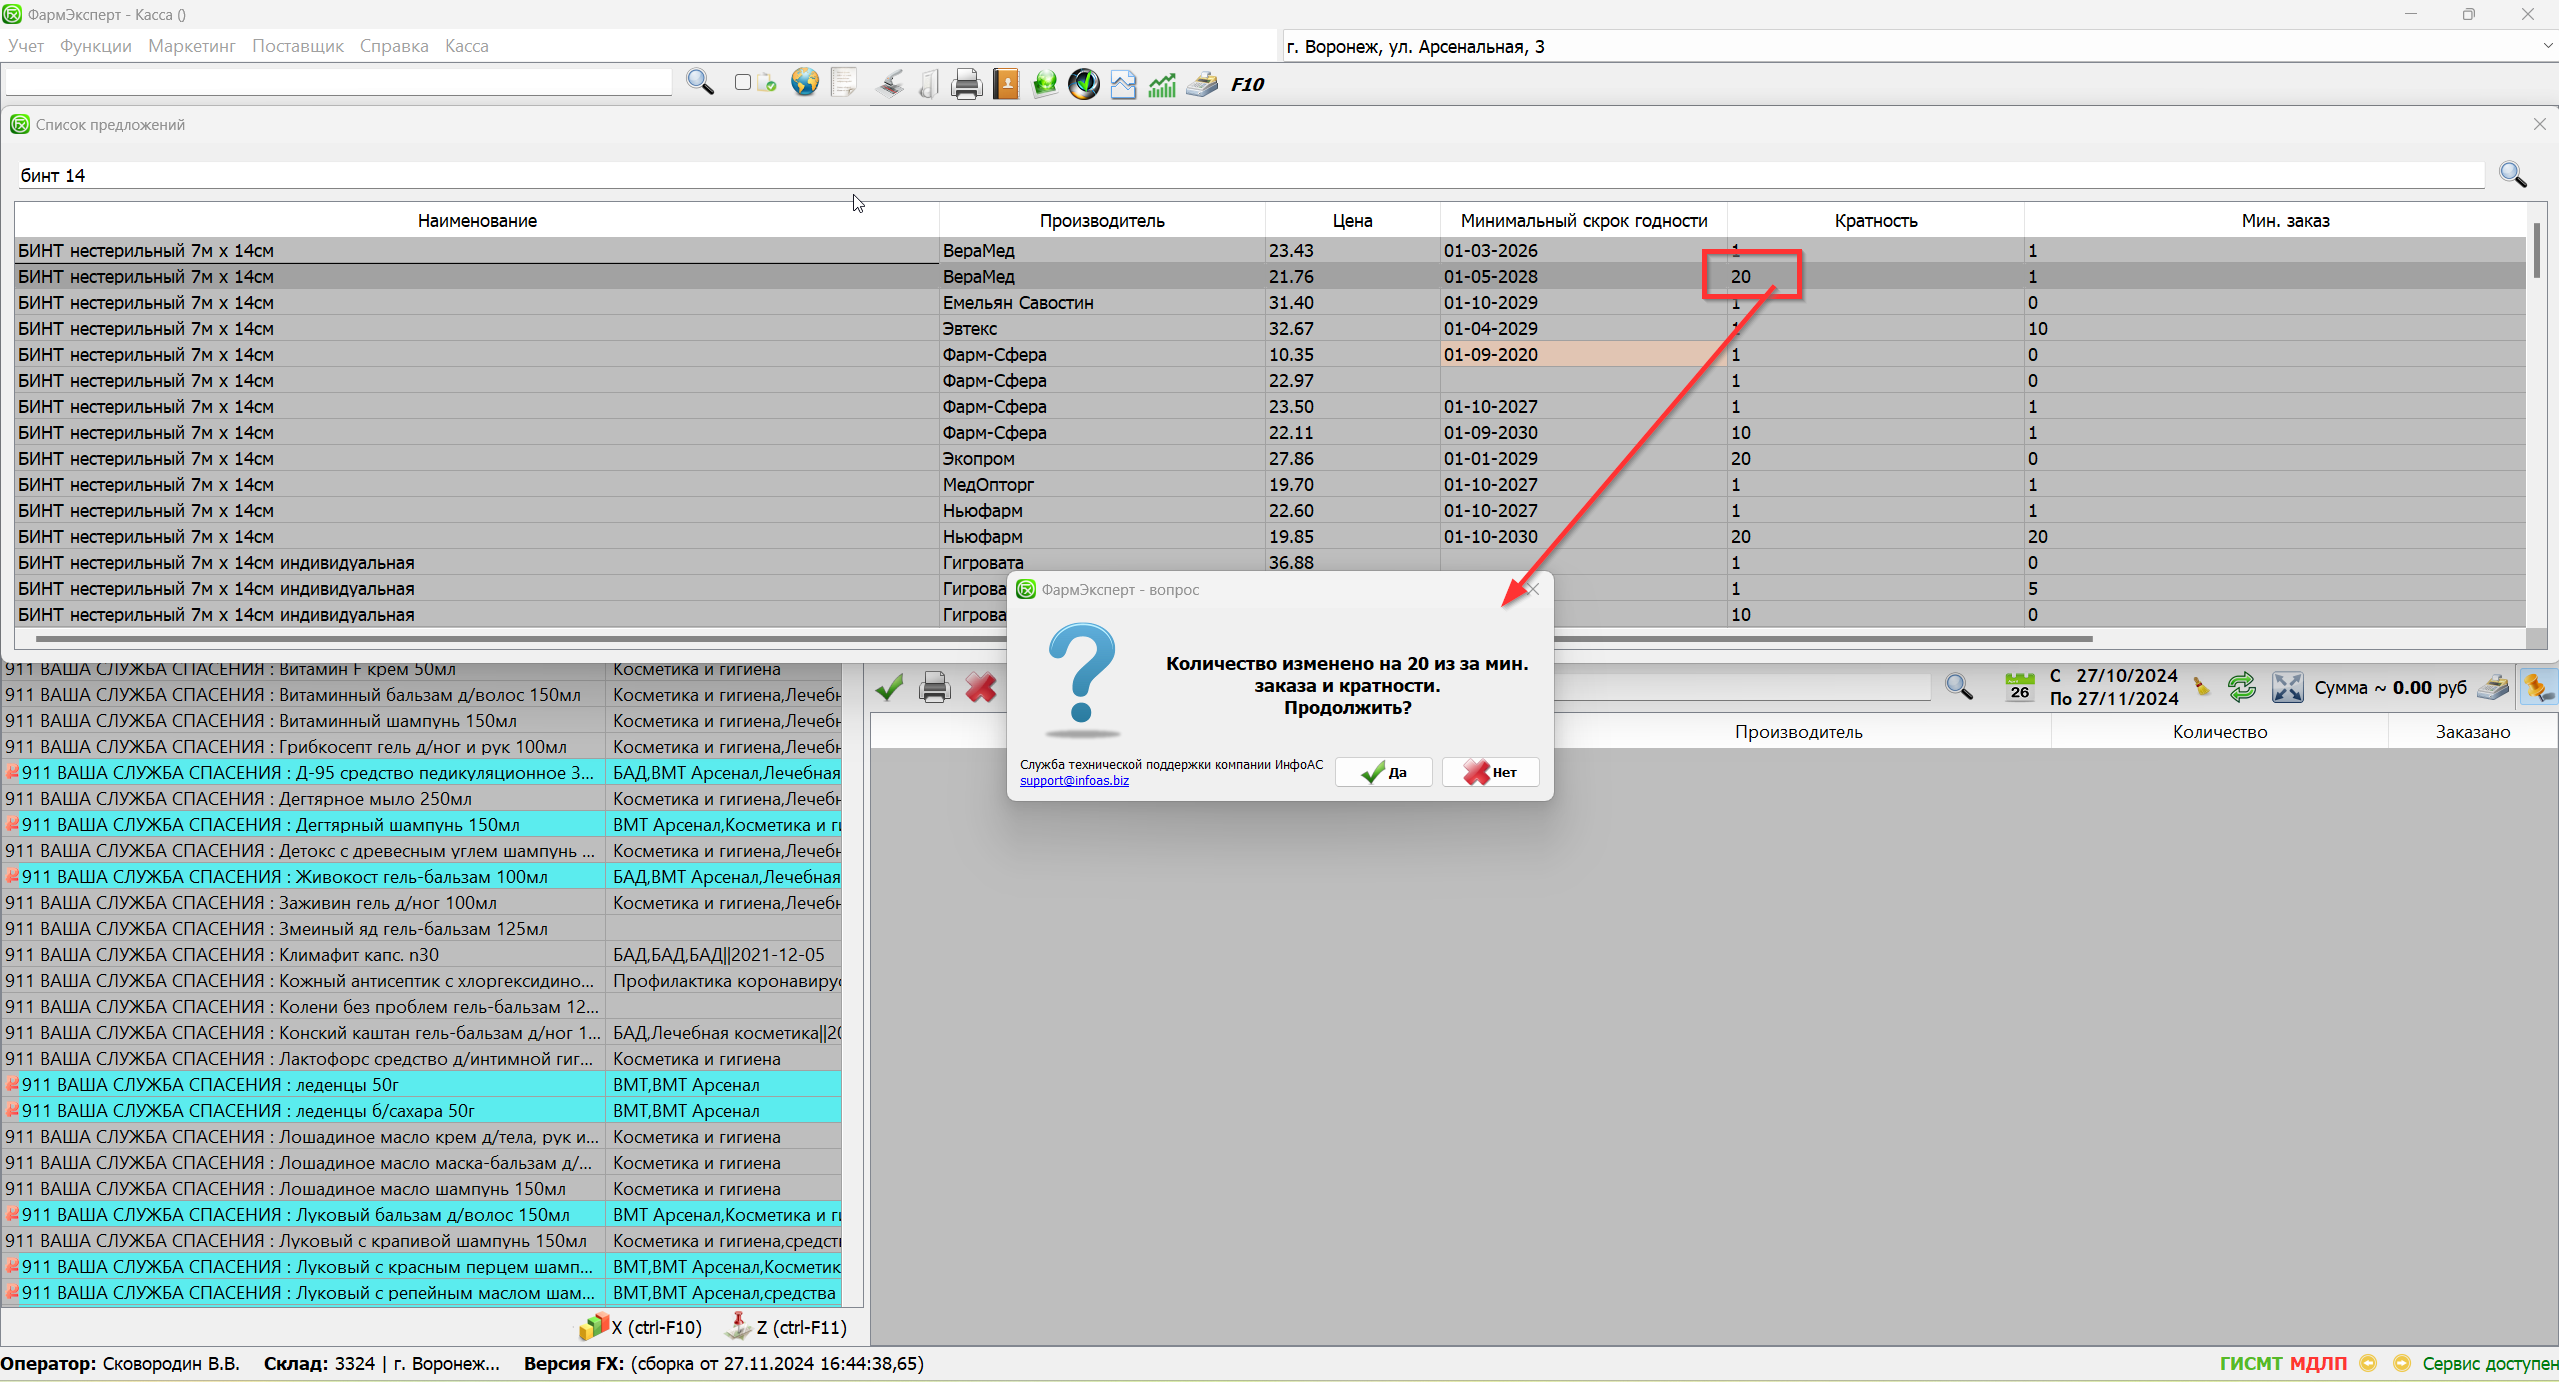Screen dimensions: 2559x1382
Task: Click the pushpin icon near sum
Action: click(2539, 687)
